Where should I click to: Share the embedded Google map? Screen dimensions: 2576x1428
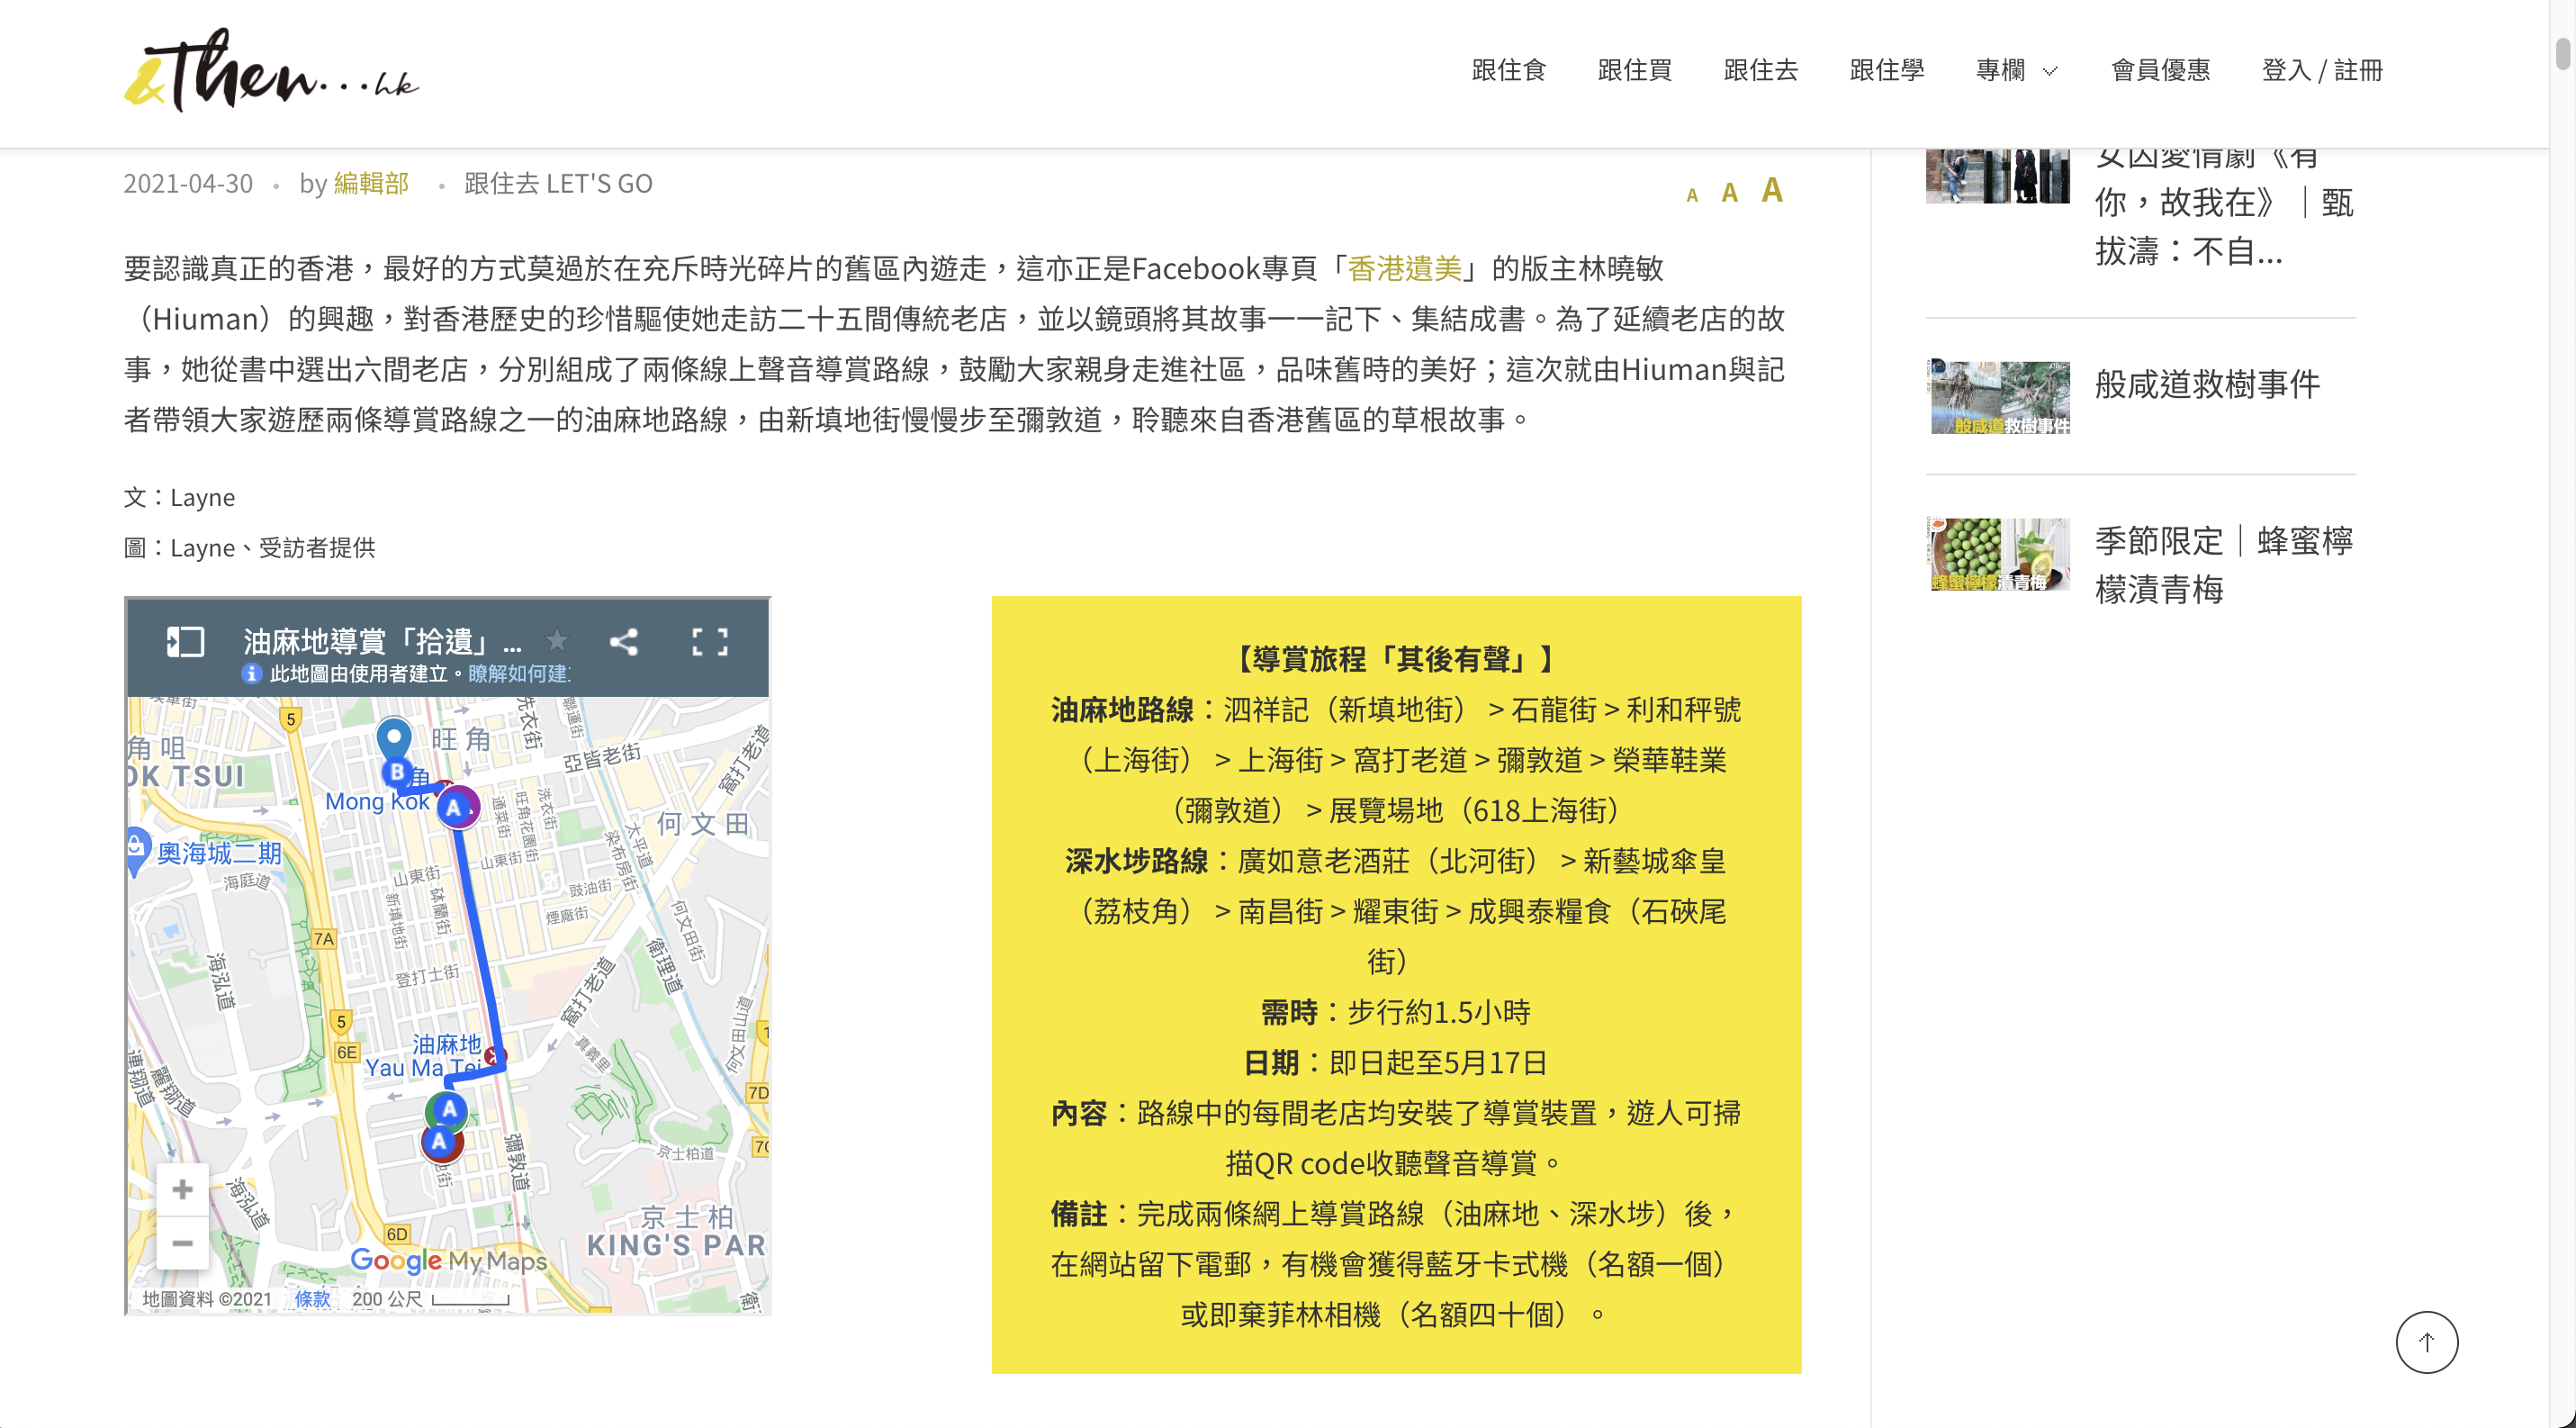(x=624, y=642)
